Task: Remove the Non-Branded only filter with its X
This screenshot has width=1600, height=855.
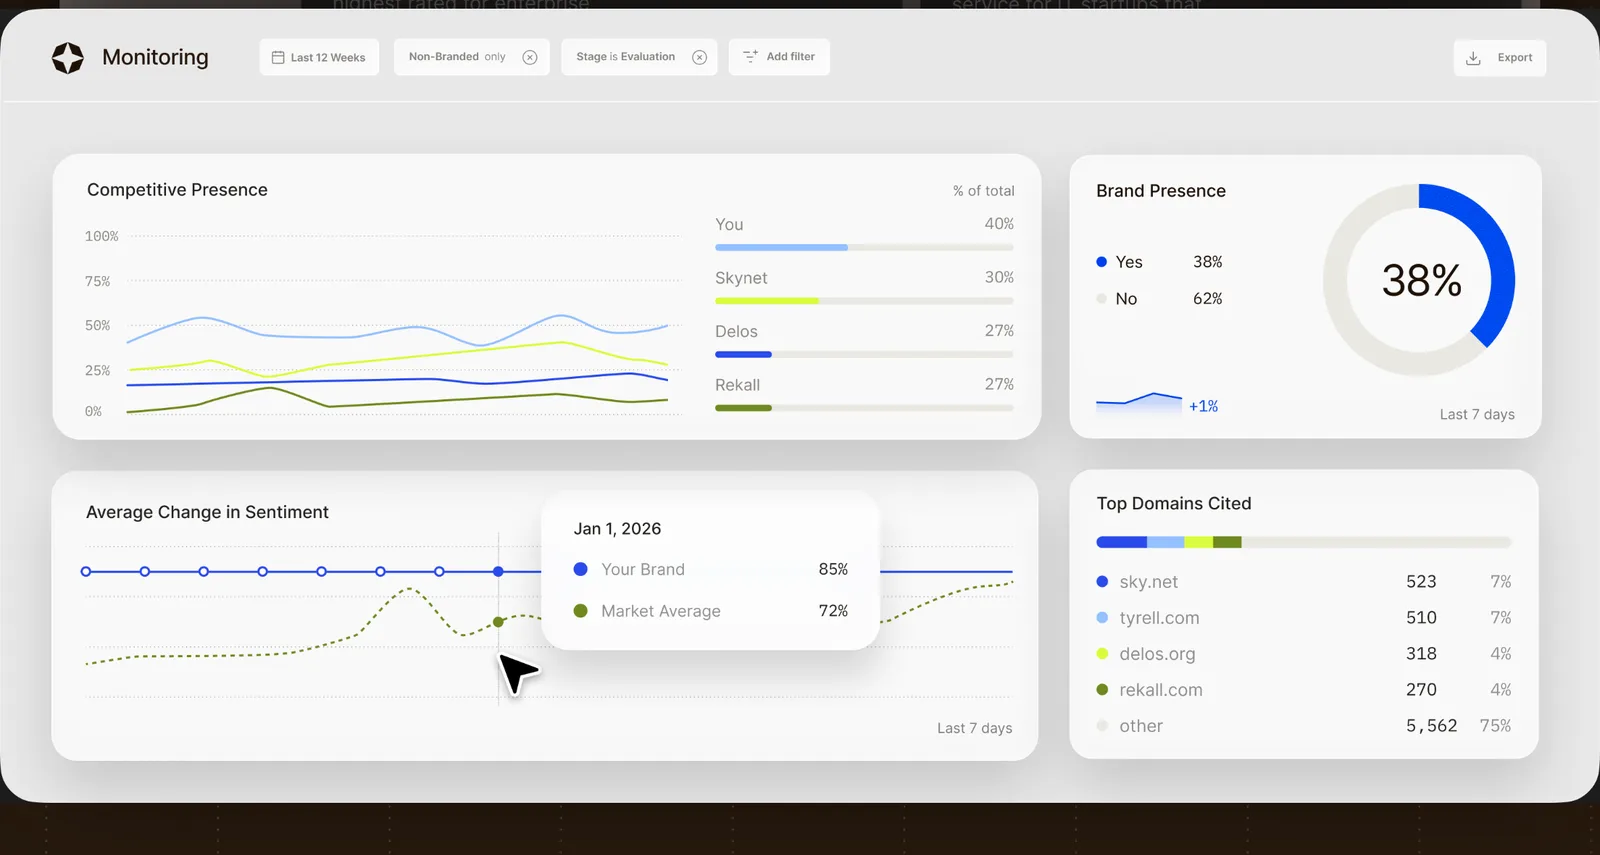Action: click(x=530, y=57)
